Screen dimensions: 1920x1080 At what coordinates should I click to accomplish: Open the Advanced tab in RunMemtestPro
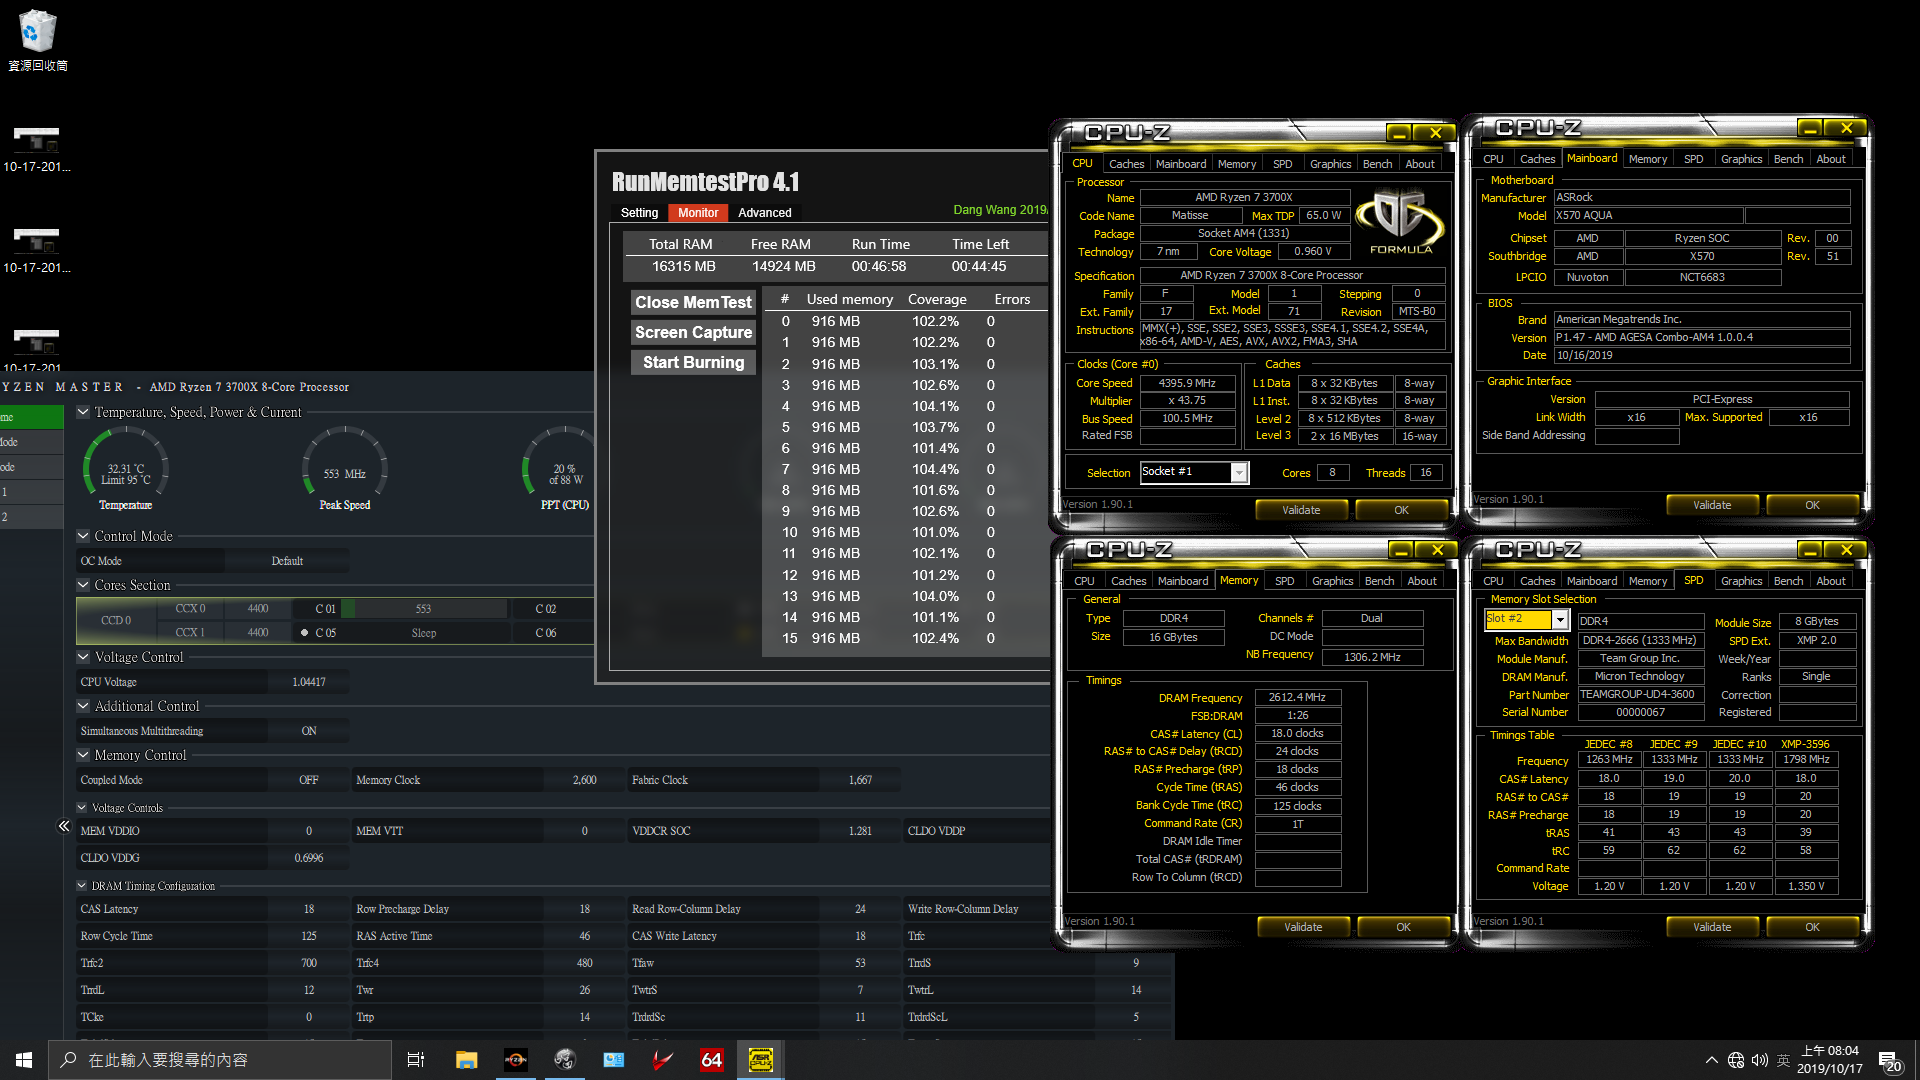point(765,213)
